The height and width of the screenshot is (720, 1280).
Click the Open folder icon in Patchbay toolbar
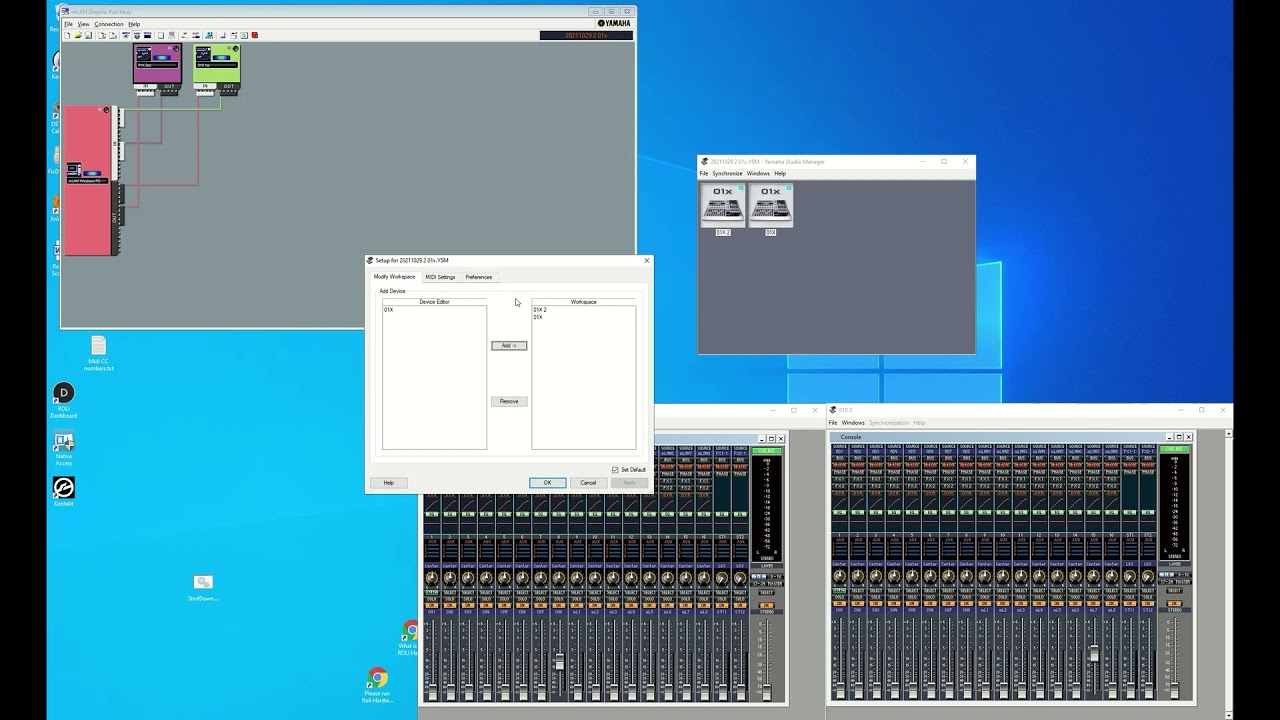78,35
